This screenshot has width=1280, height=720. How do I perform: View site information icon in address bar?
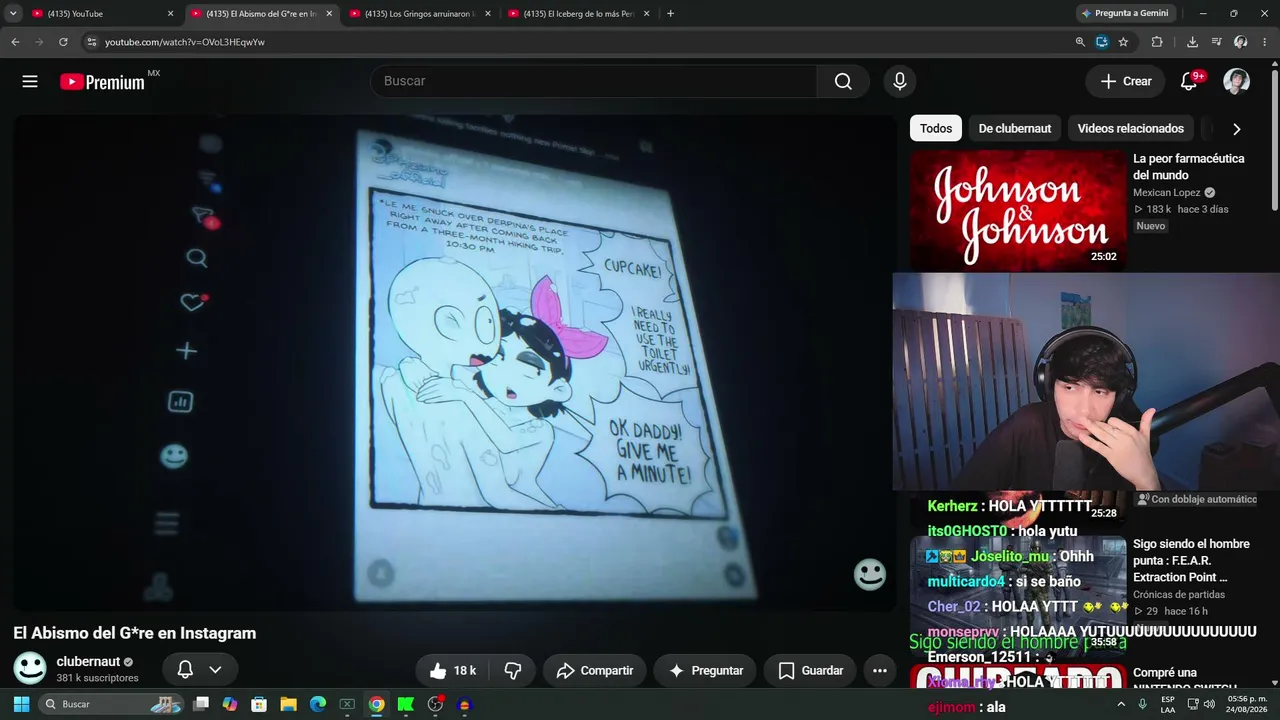[92, 42]
